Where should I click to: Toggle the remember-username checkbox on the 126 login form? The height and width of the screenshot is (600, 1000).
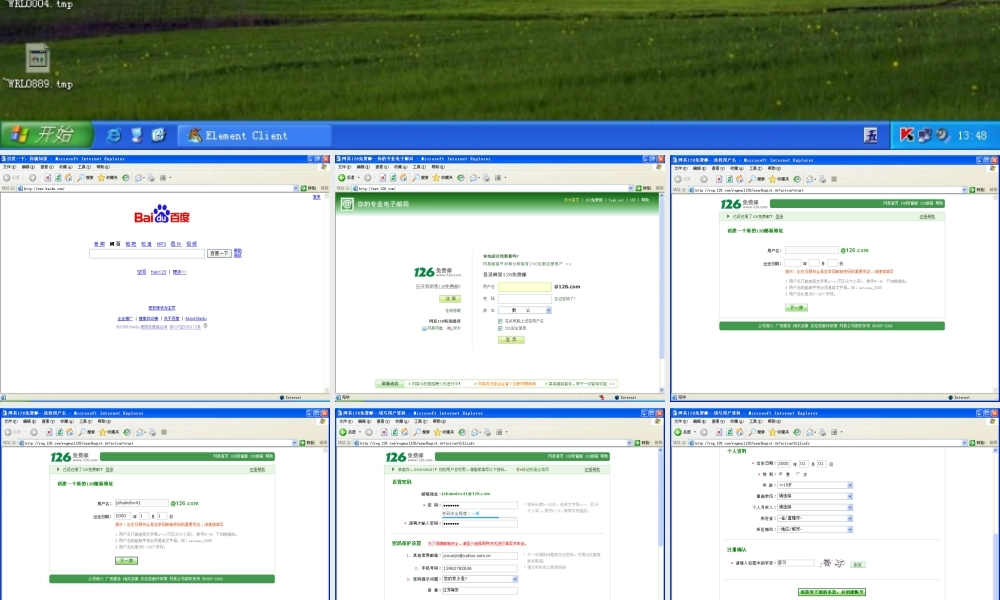[500, 321]
